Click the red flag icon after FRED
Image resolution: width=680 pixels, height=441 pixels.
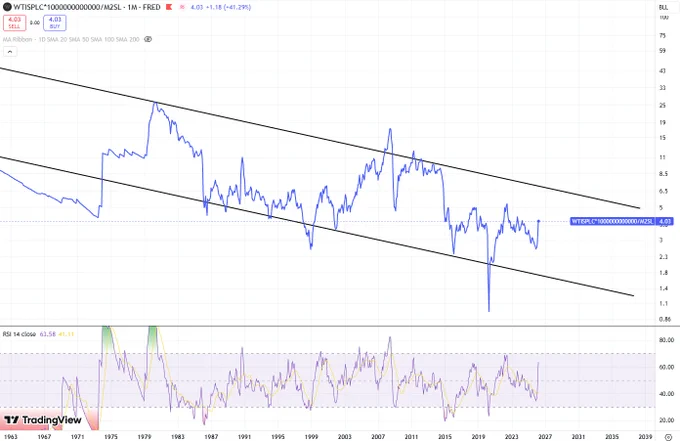pyautogui.click(x=169, y=7)
